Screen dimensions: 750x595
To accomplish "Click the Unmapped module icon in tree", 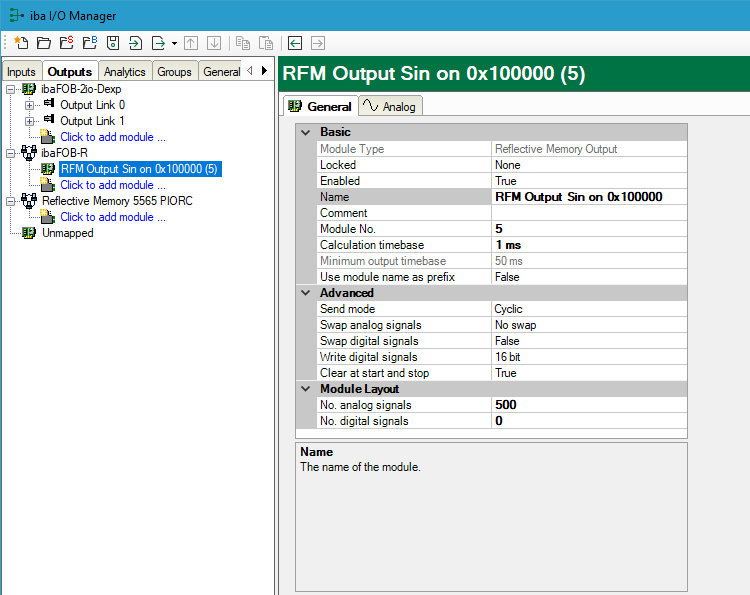I will (x=29, y=233).
